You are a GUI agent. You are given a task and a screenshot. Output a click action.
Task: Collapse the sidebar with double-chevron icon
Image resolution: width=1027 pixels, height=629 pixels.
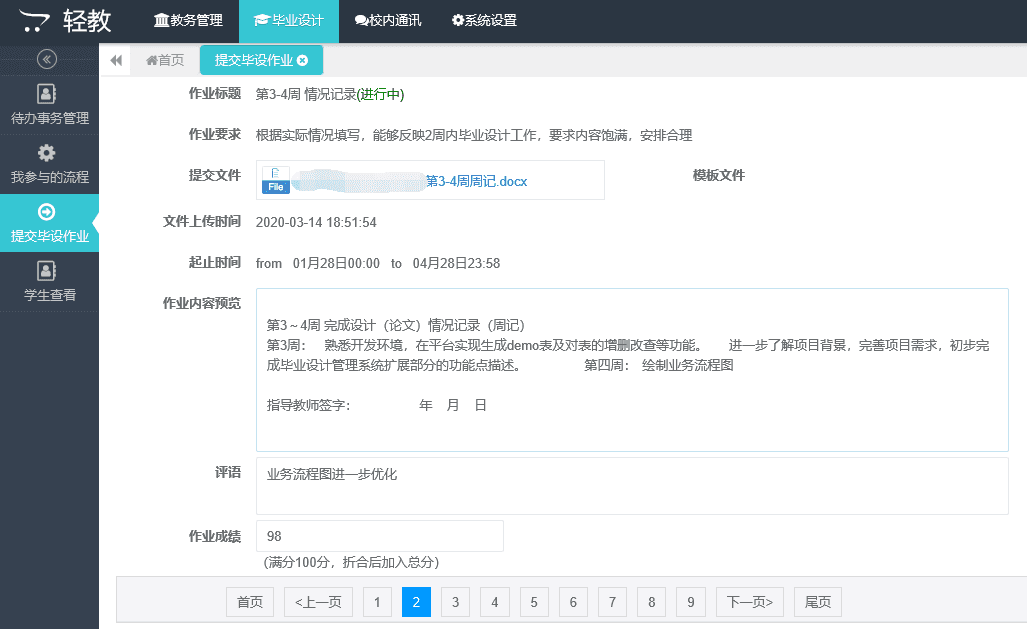47,58
